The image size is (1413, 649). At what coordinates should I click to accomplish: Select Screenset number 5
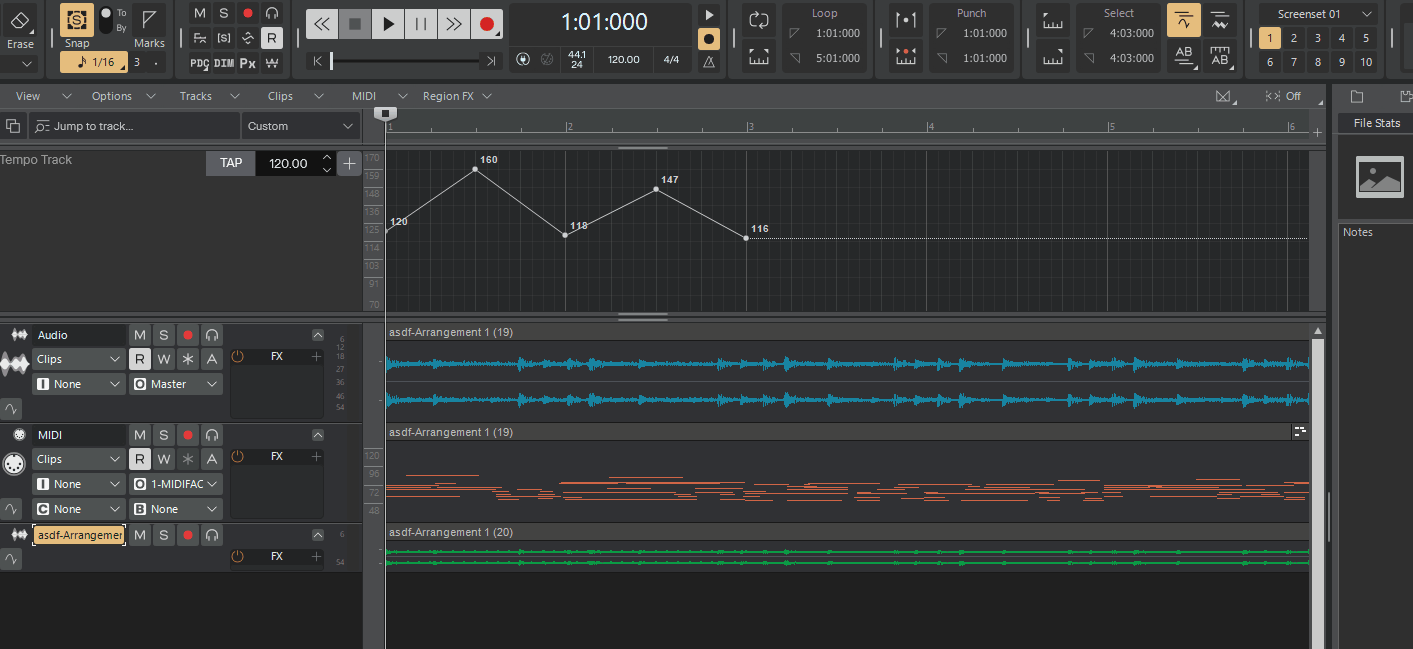pos(1366,38)
